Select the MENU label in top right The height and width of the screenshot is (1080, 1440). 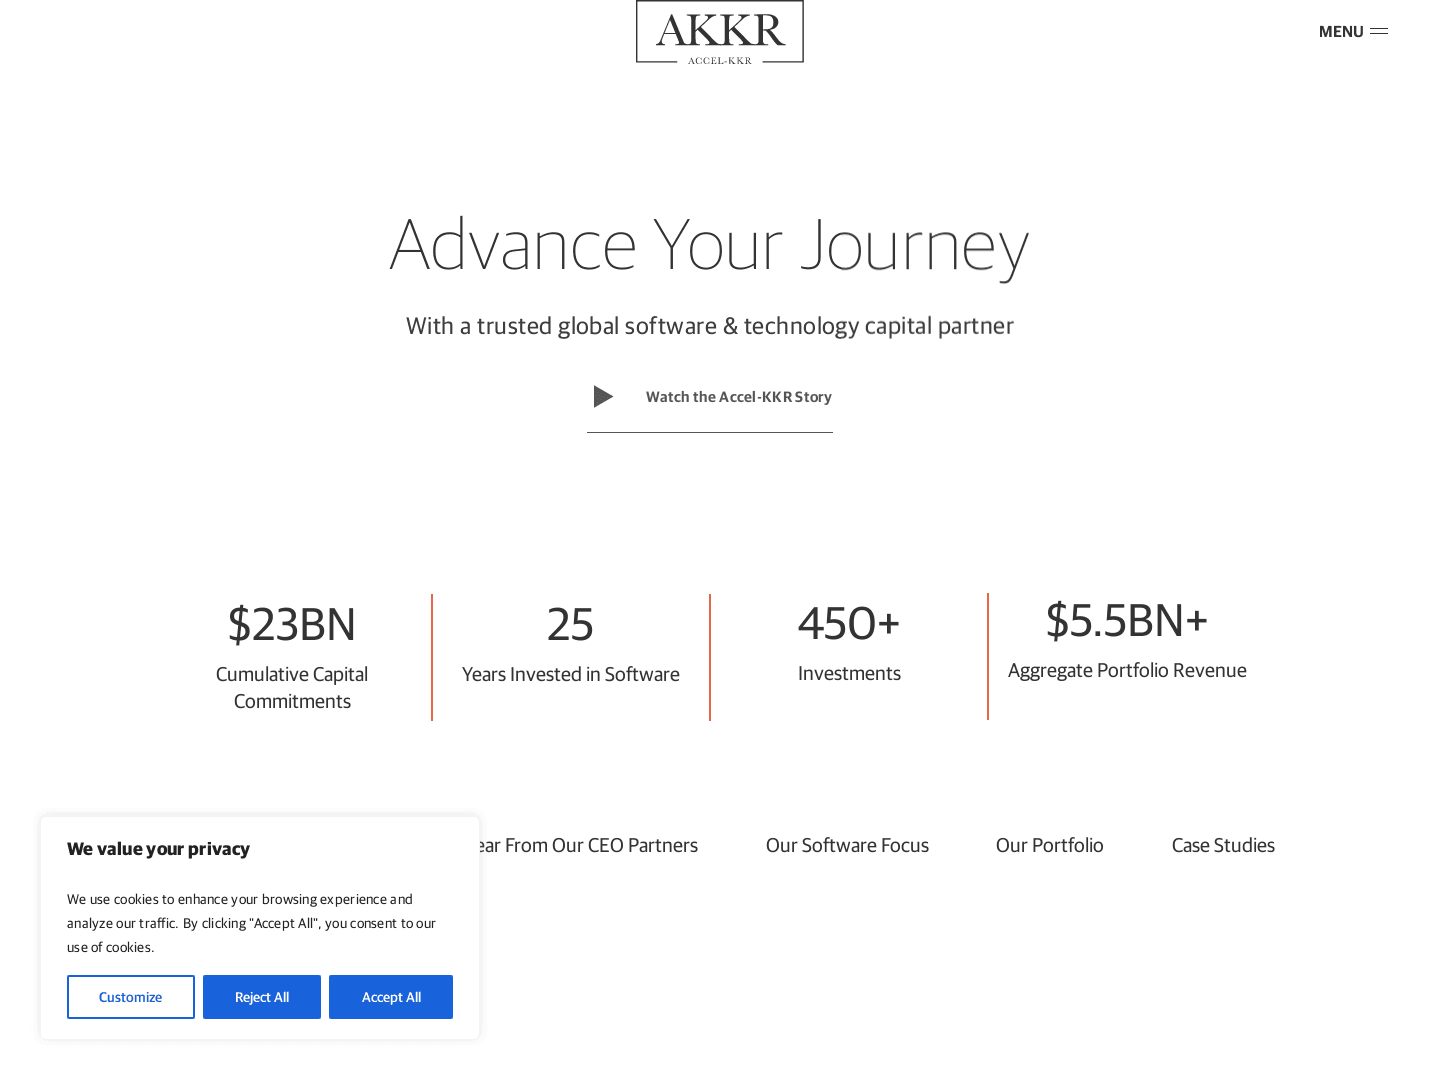pyautogui.click(x=1340, y=31)
